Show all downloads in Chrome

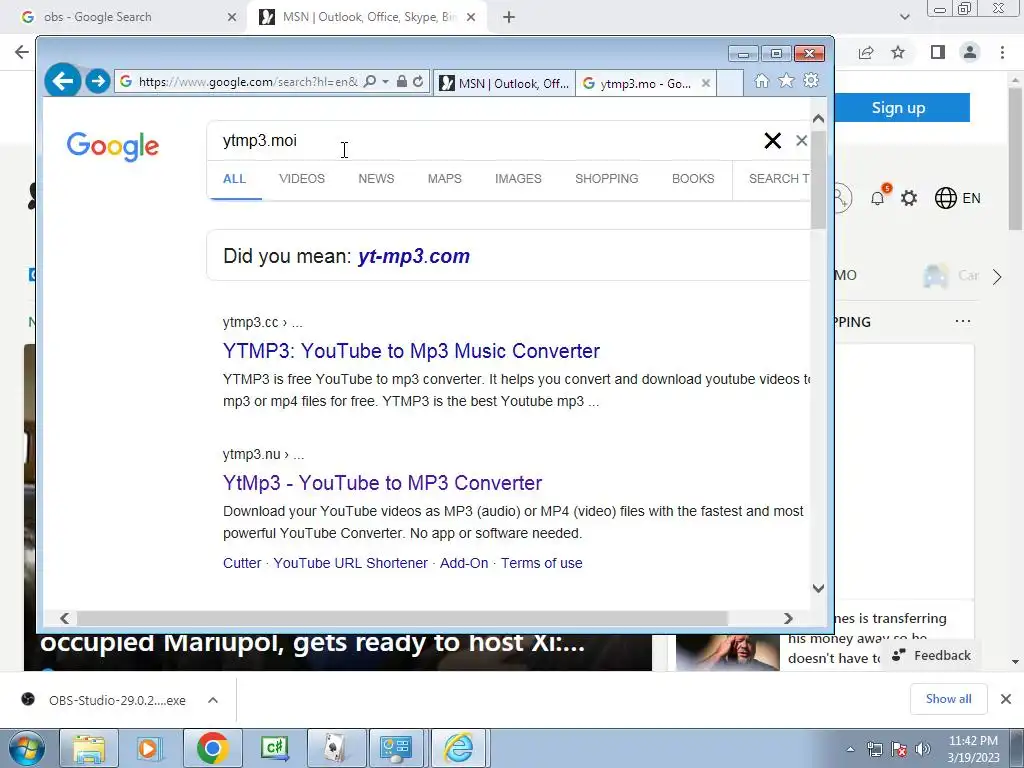tap(948, 699)
